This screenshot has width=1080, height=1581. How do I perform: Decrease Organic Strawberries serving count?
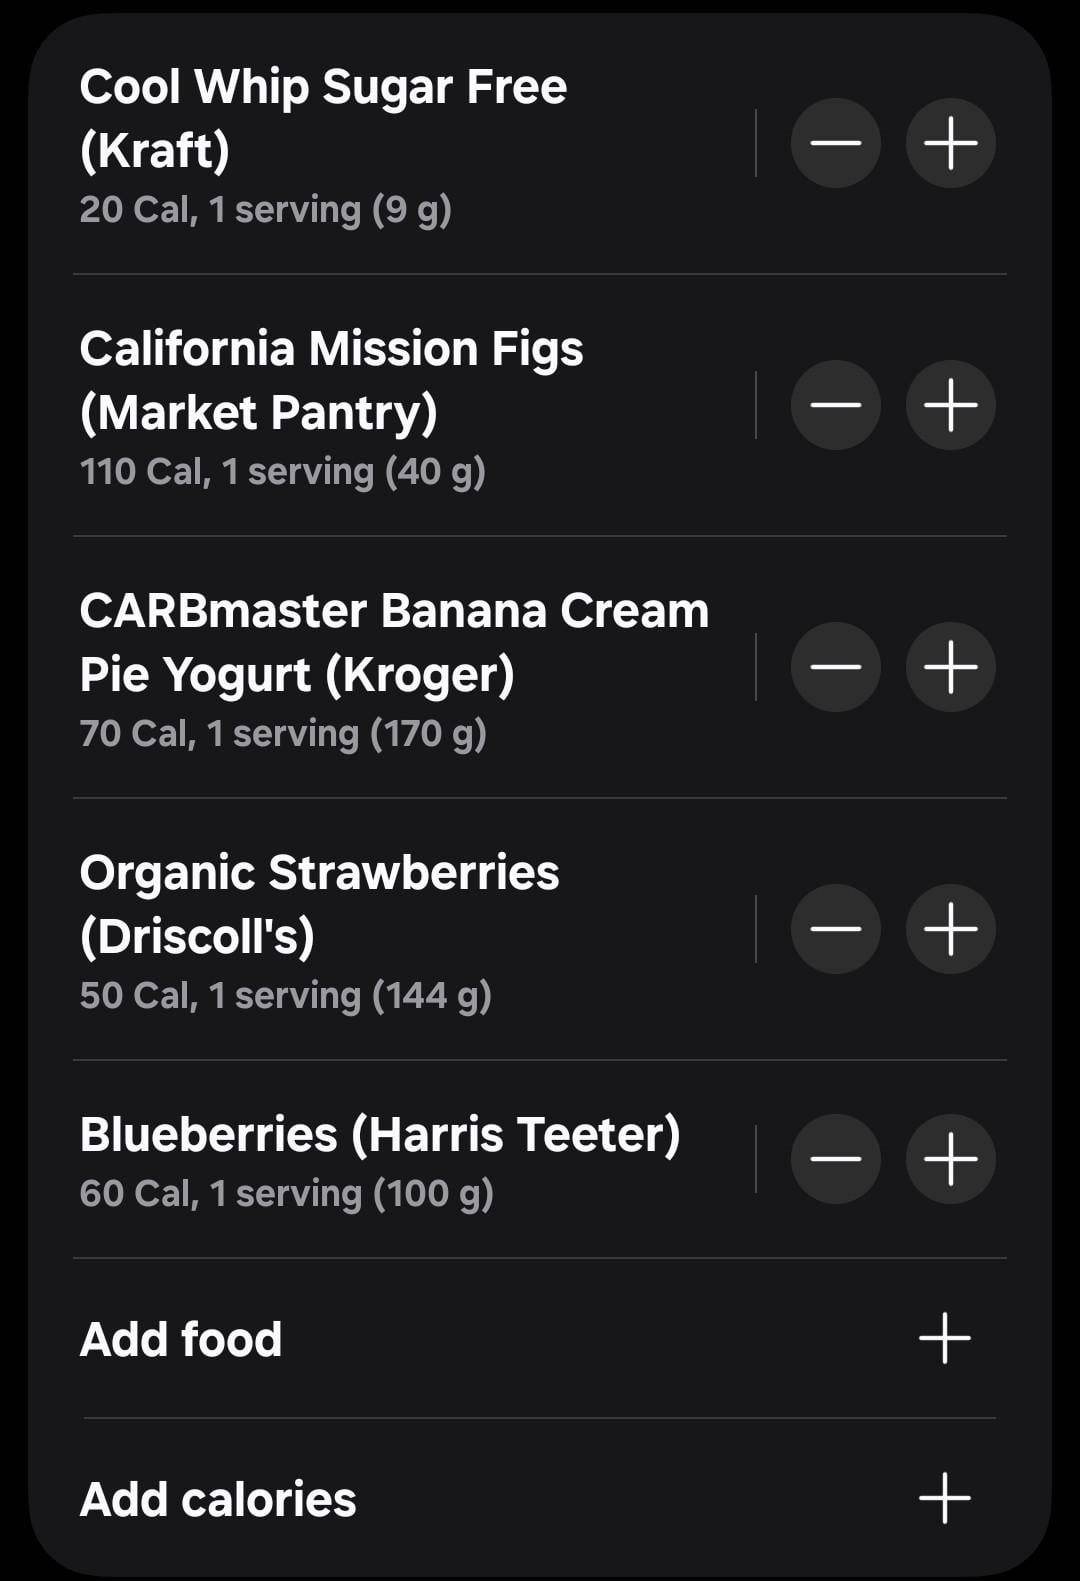pyautogui.click(x=835, y=929)
